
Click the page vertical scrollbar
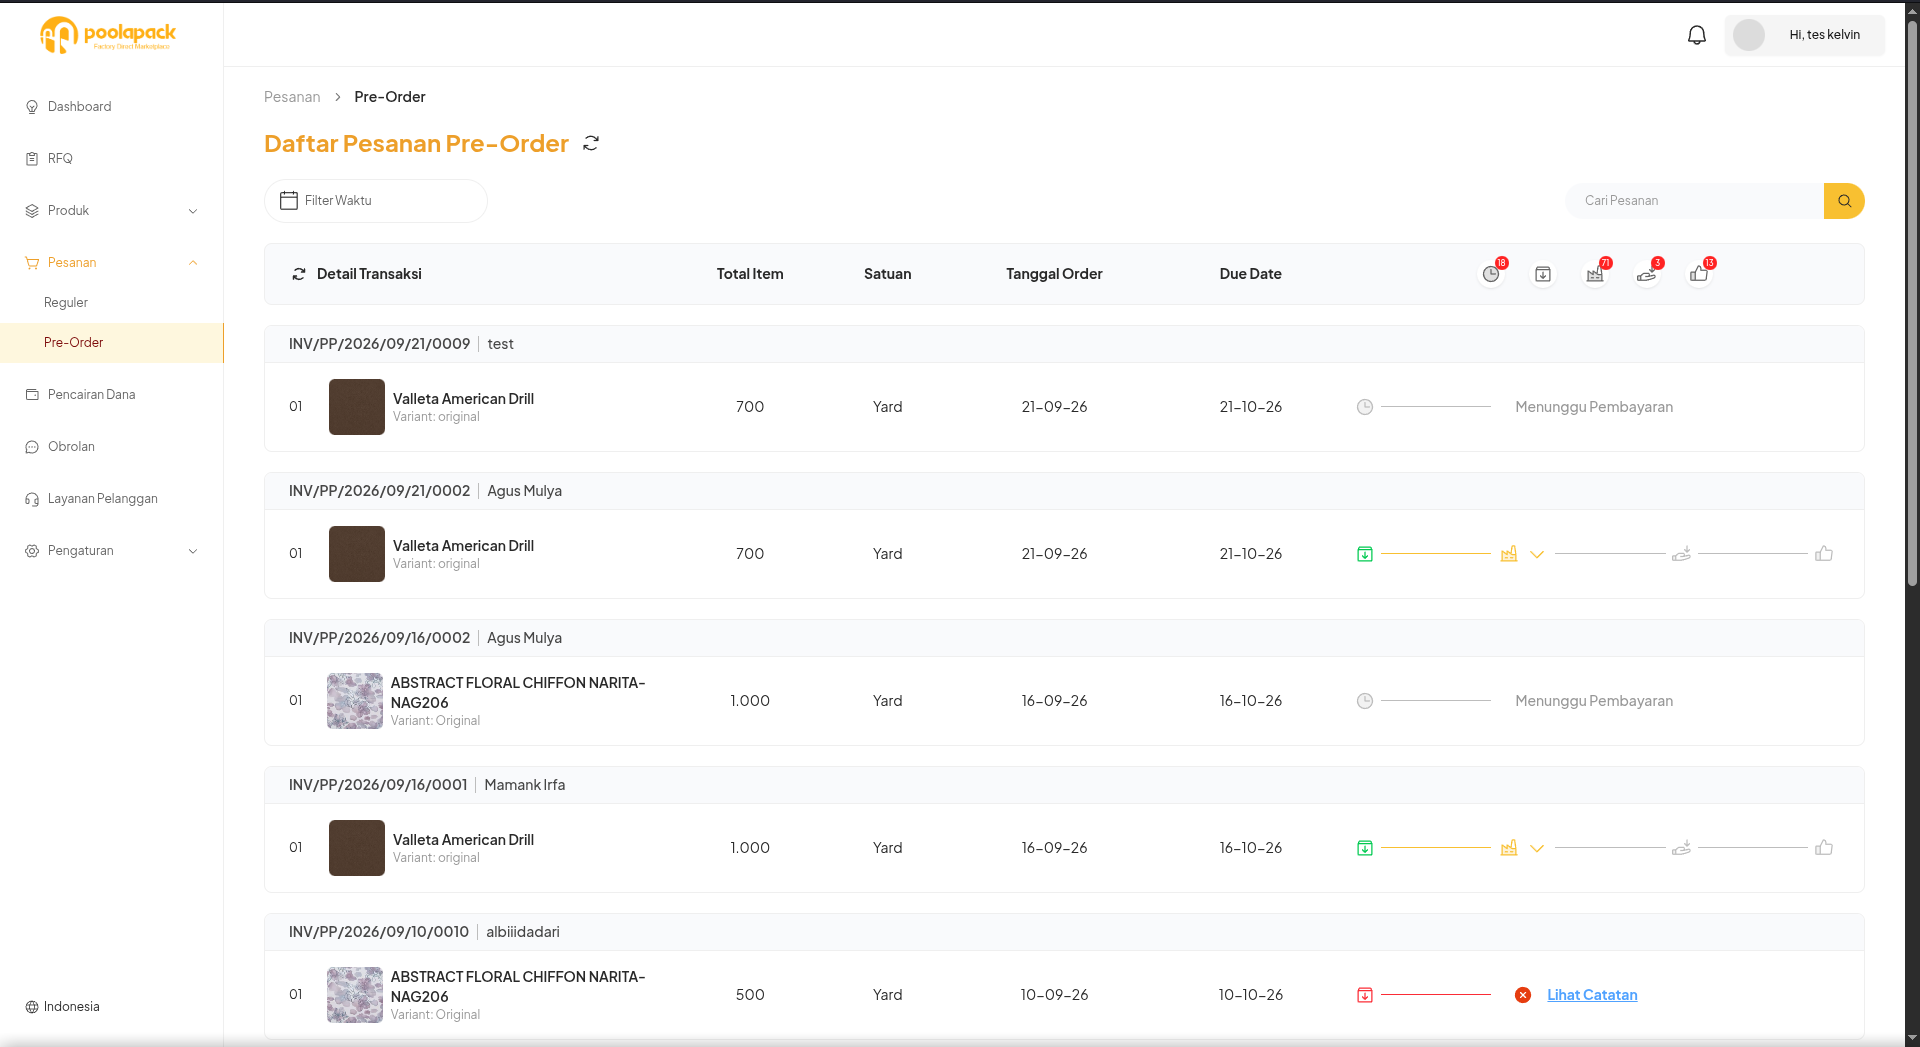pyautogui.click(x=1912, y=302)
